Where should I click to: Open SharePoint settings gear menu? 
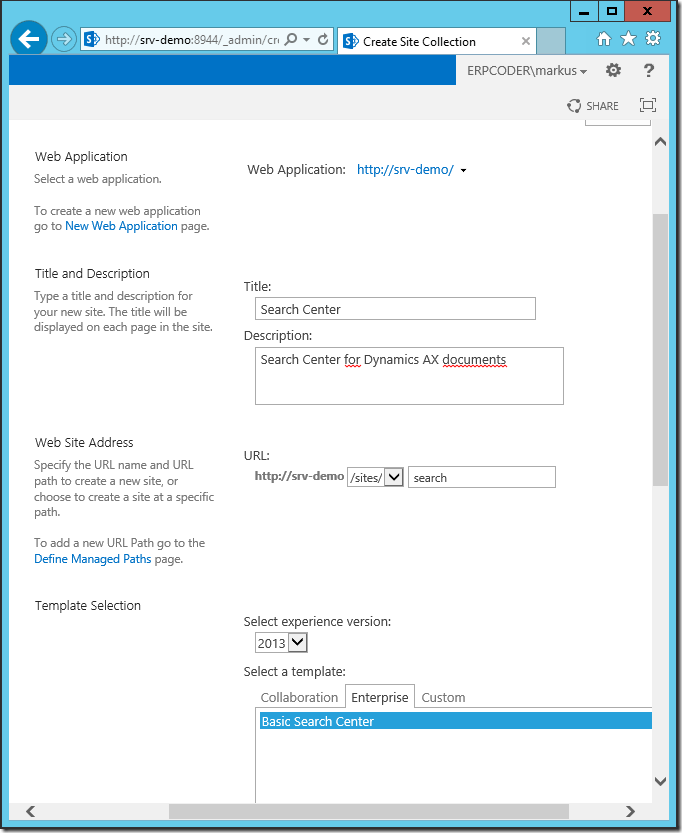coord(613,70)
